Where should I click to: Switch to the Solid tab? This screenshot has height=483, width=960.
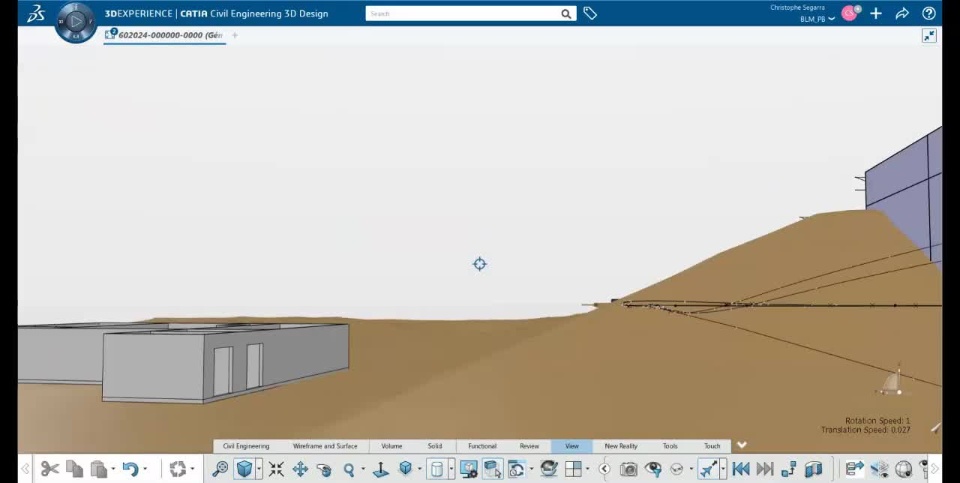point(435,446)
